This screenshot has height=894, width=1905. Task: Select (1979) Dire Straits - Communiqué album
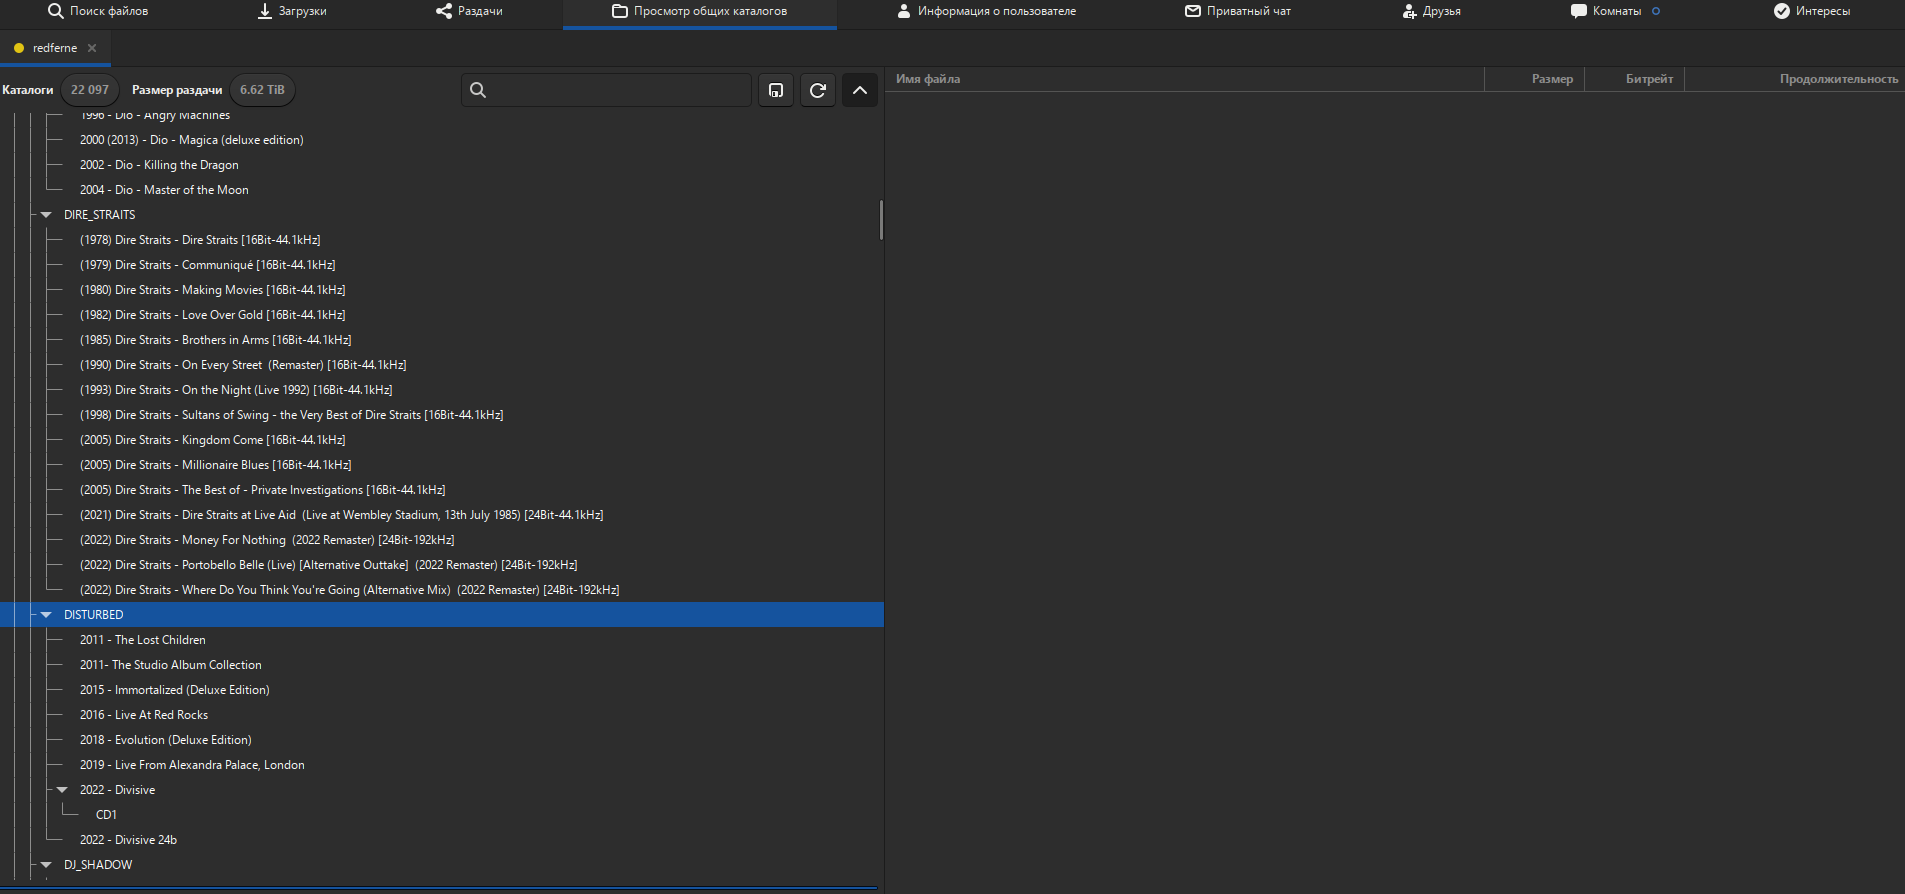click(x=208, y=265)
